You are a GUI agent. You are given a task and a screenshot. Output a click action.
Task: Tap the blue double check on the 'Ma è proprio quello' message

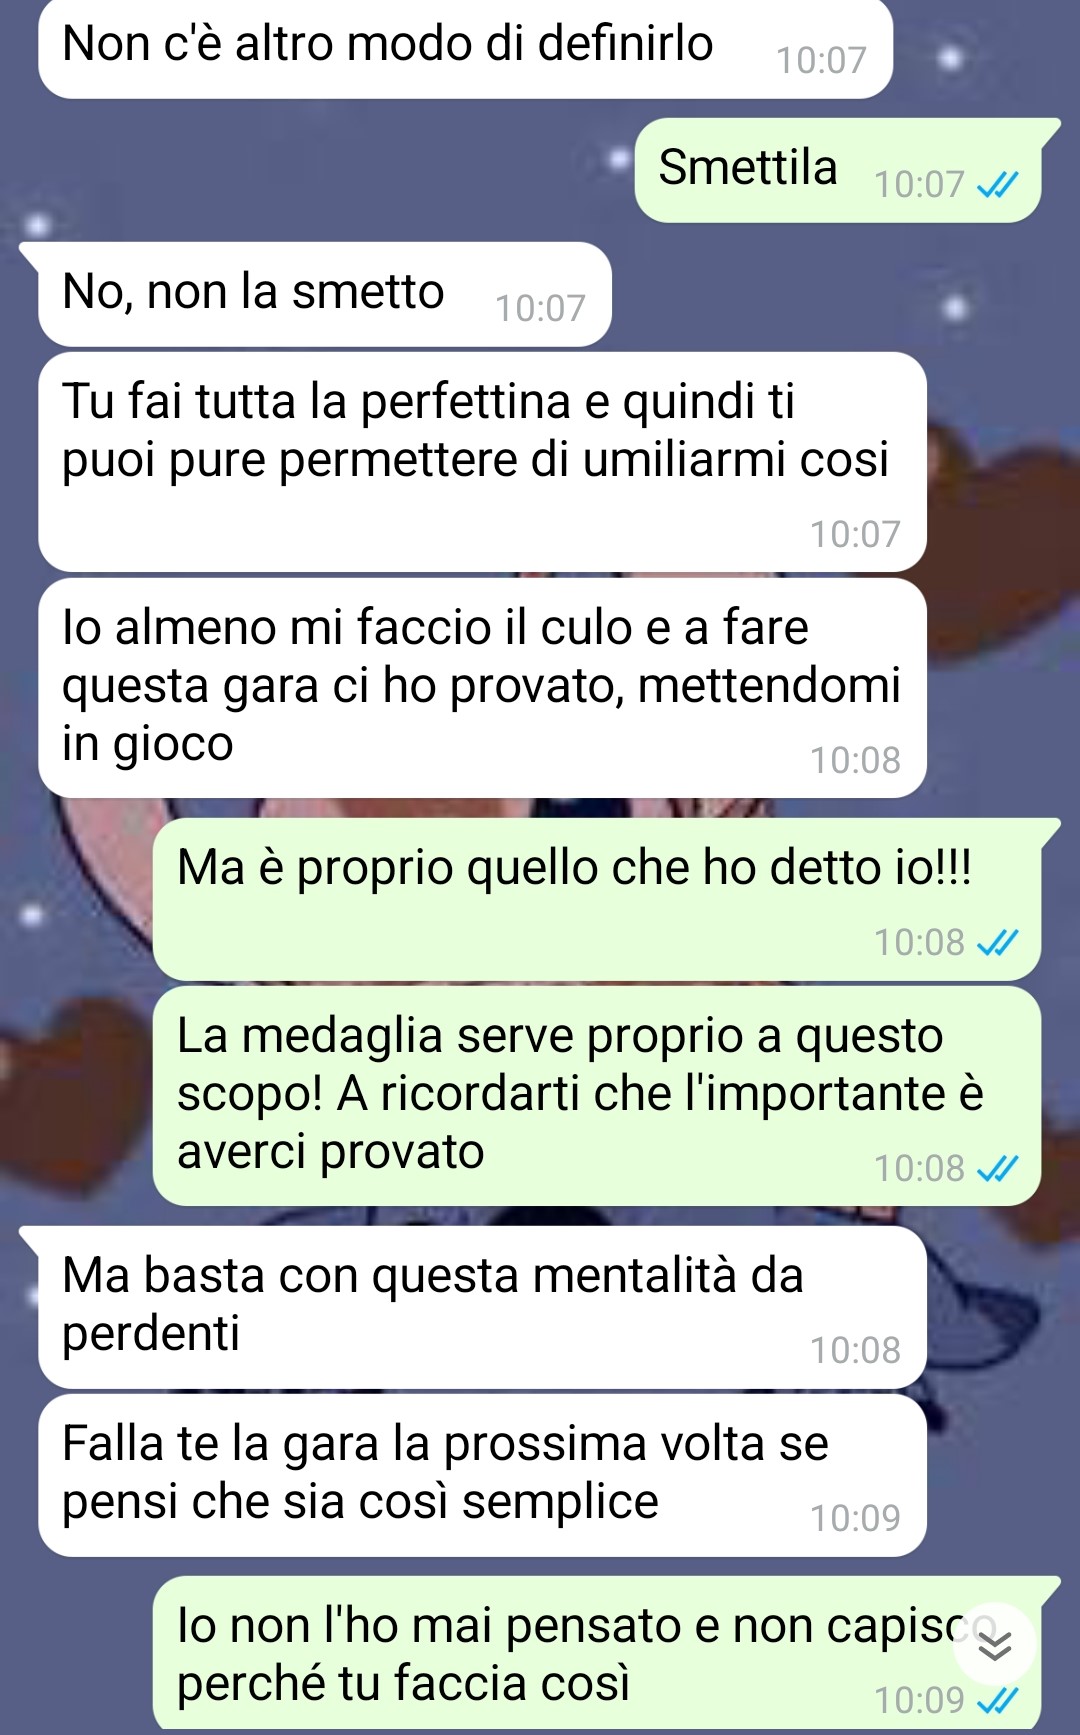click(996, 943)
